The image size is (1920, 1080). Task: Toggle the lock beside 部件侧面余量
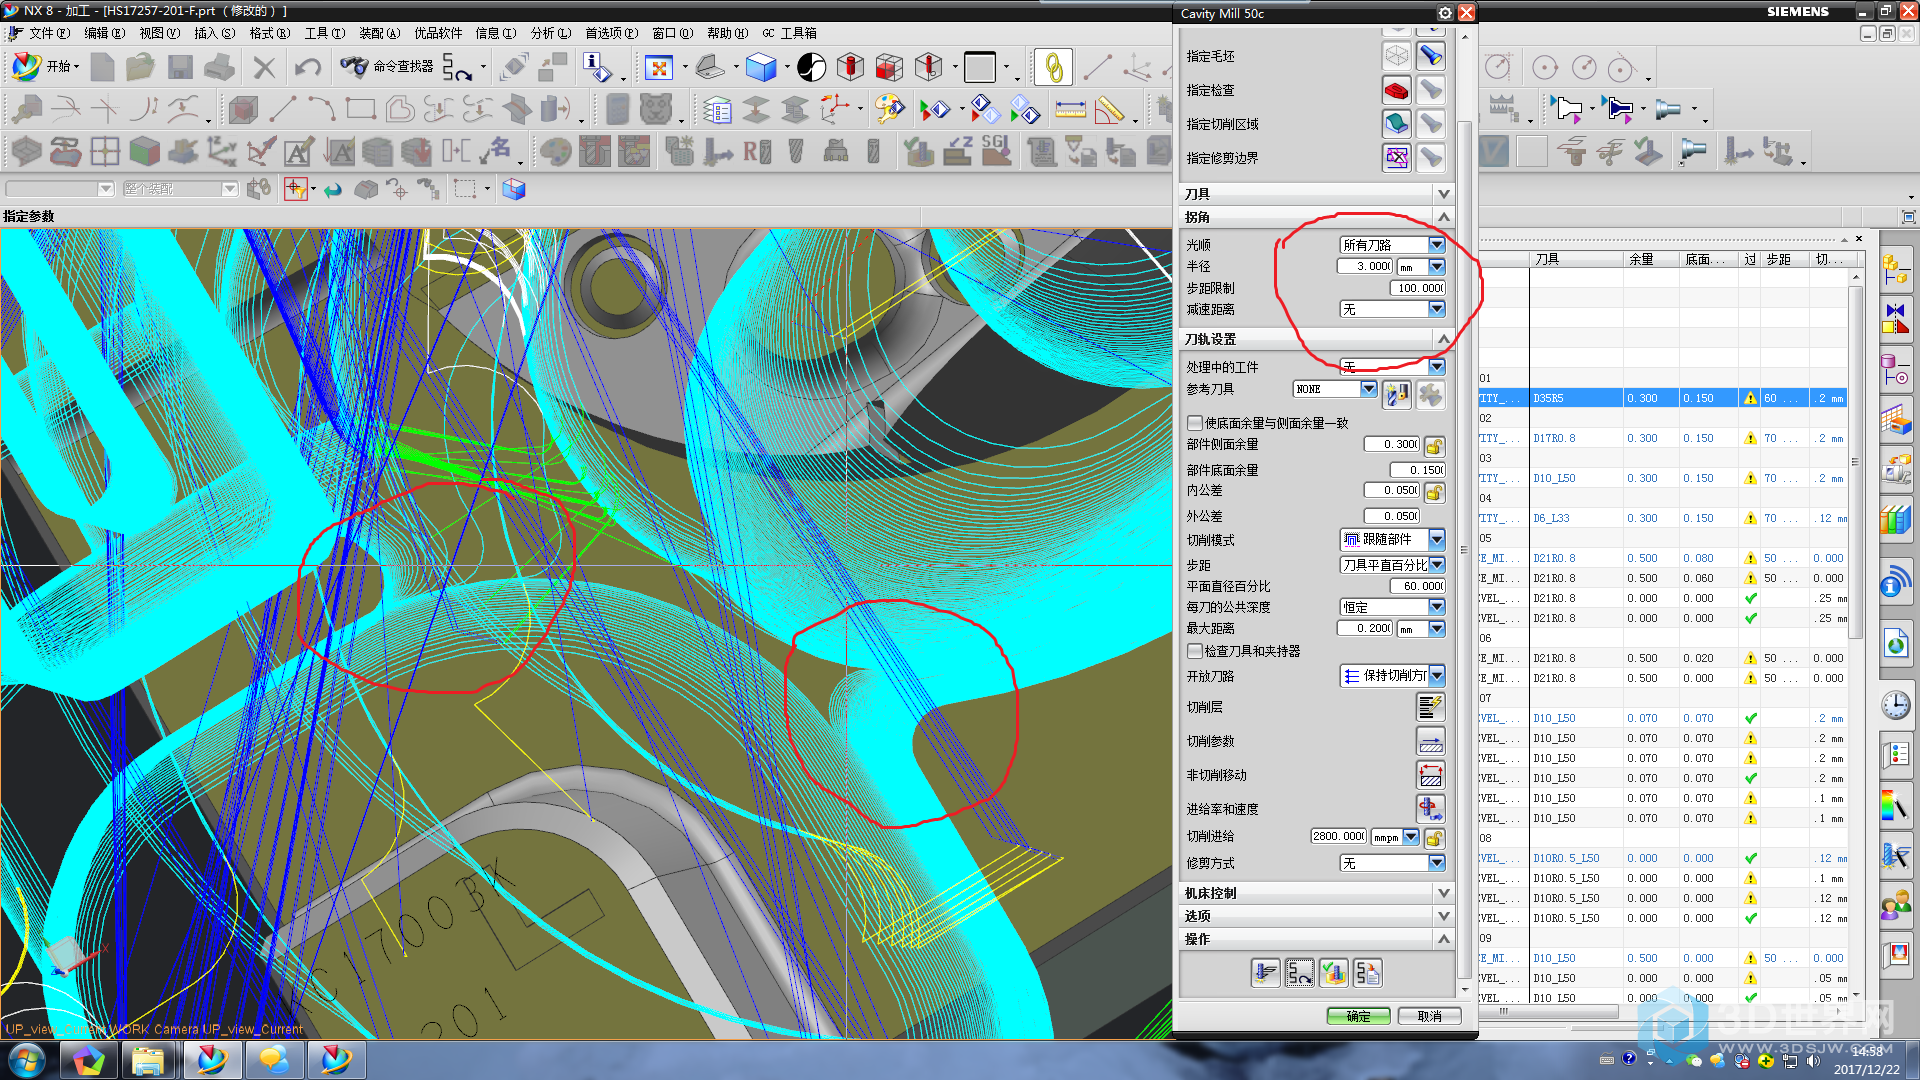click(x=1434, y=445)
